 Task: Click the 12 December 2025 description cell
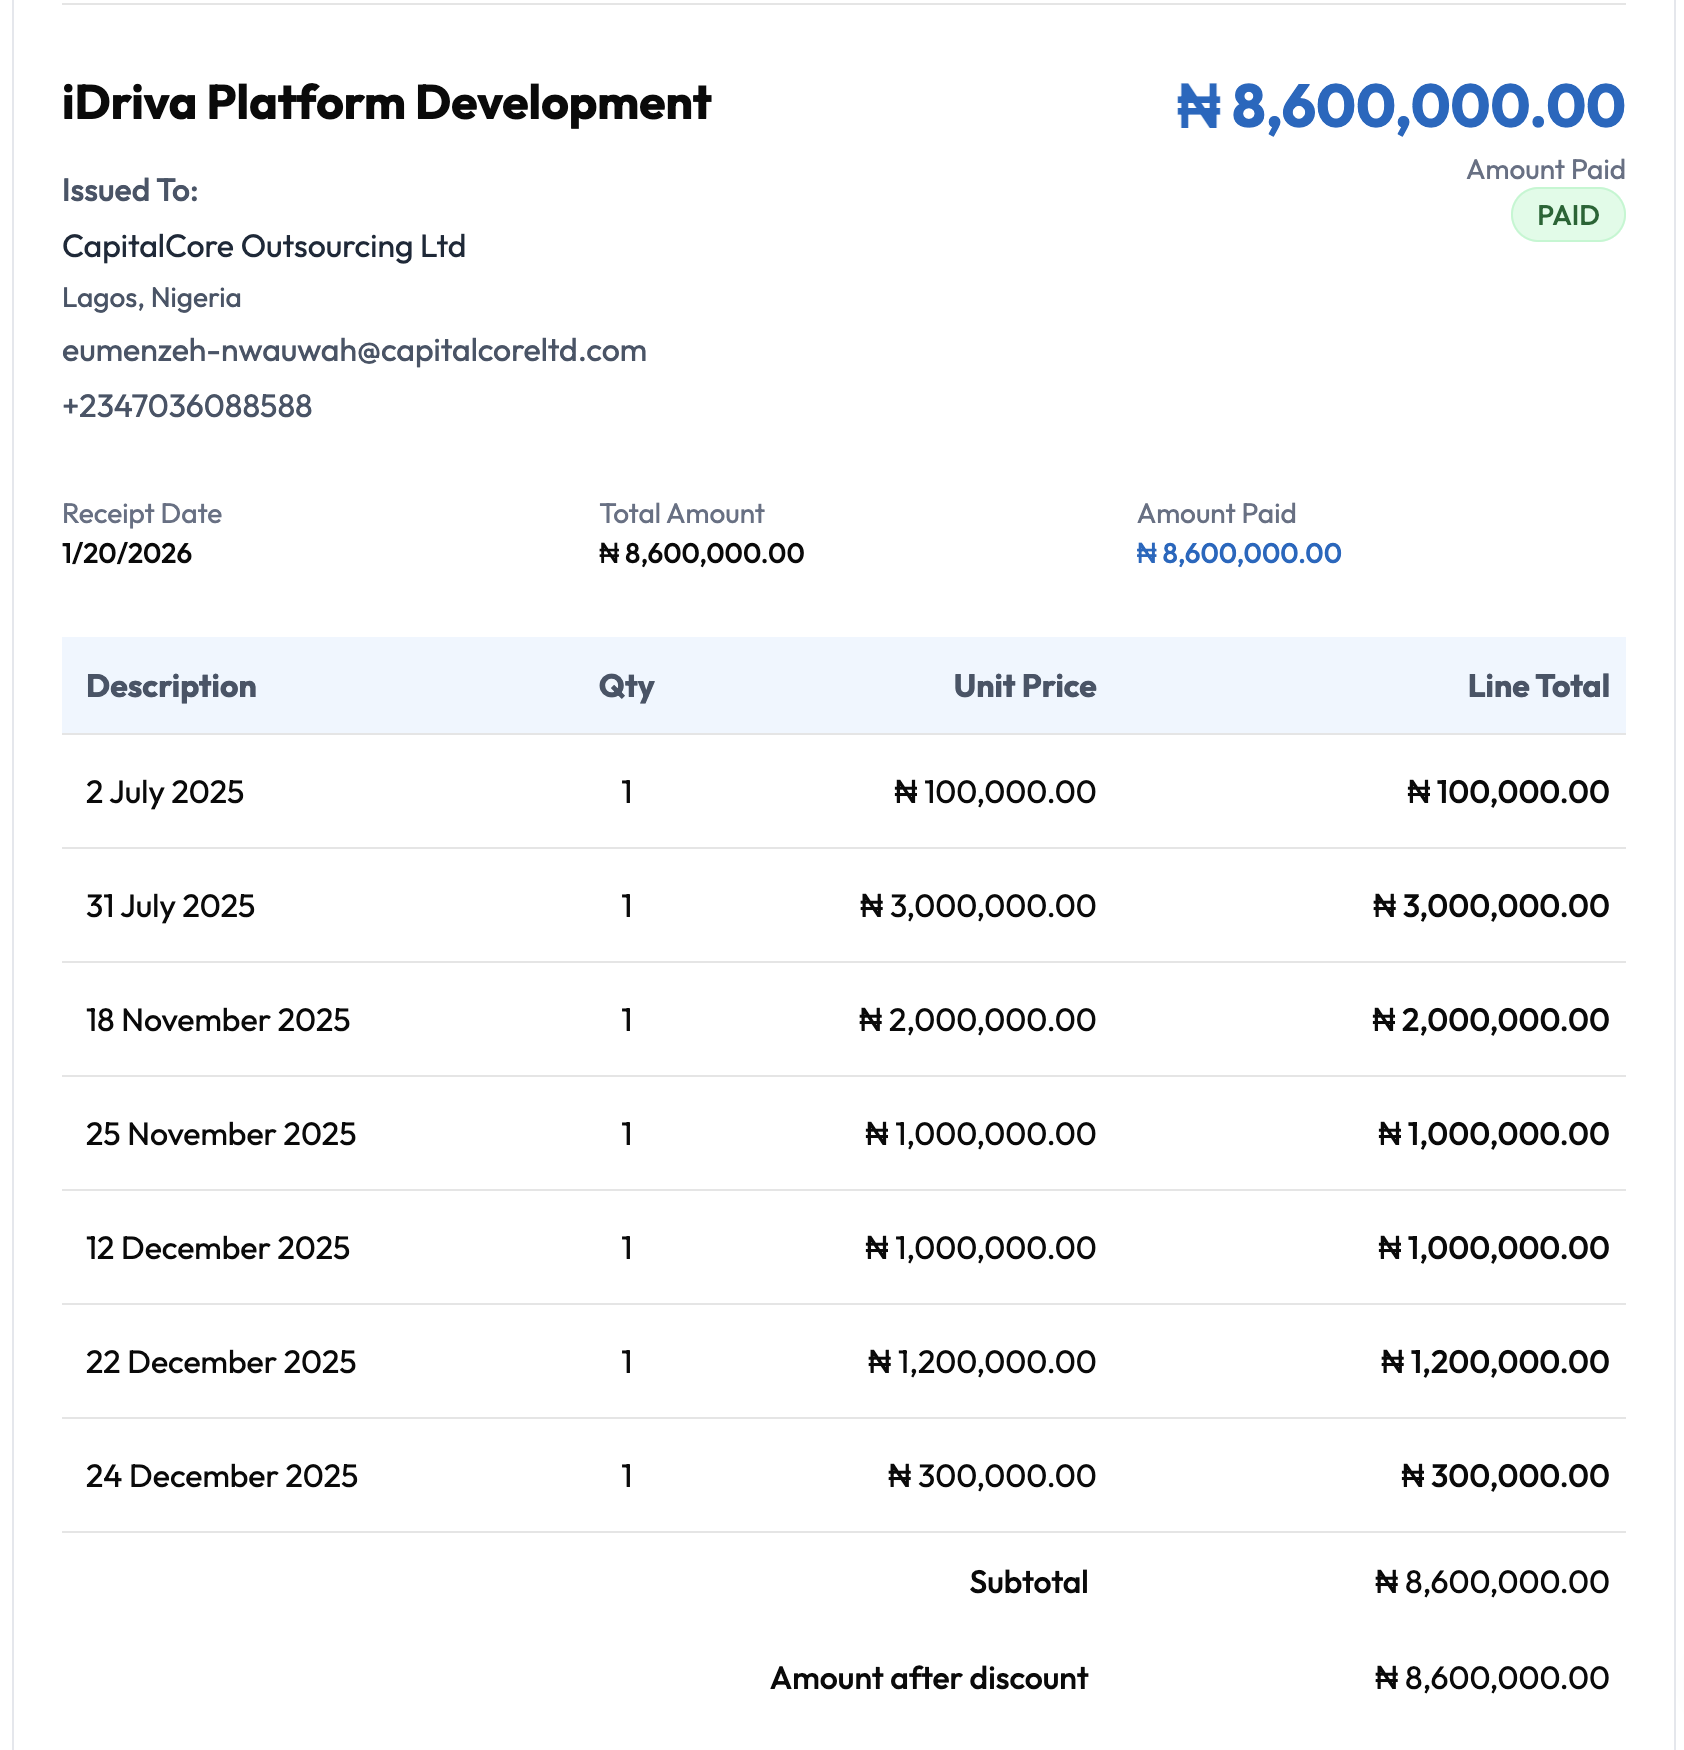click(218, 1248)
